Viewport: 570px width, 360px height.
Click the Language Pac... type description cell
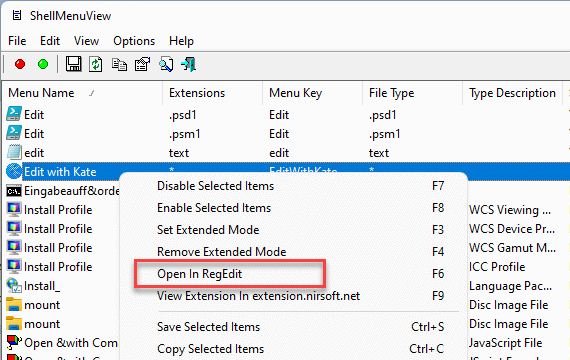point(510,286)
